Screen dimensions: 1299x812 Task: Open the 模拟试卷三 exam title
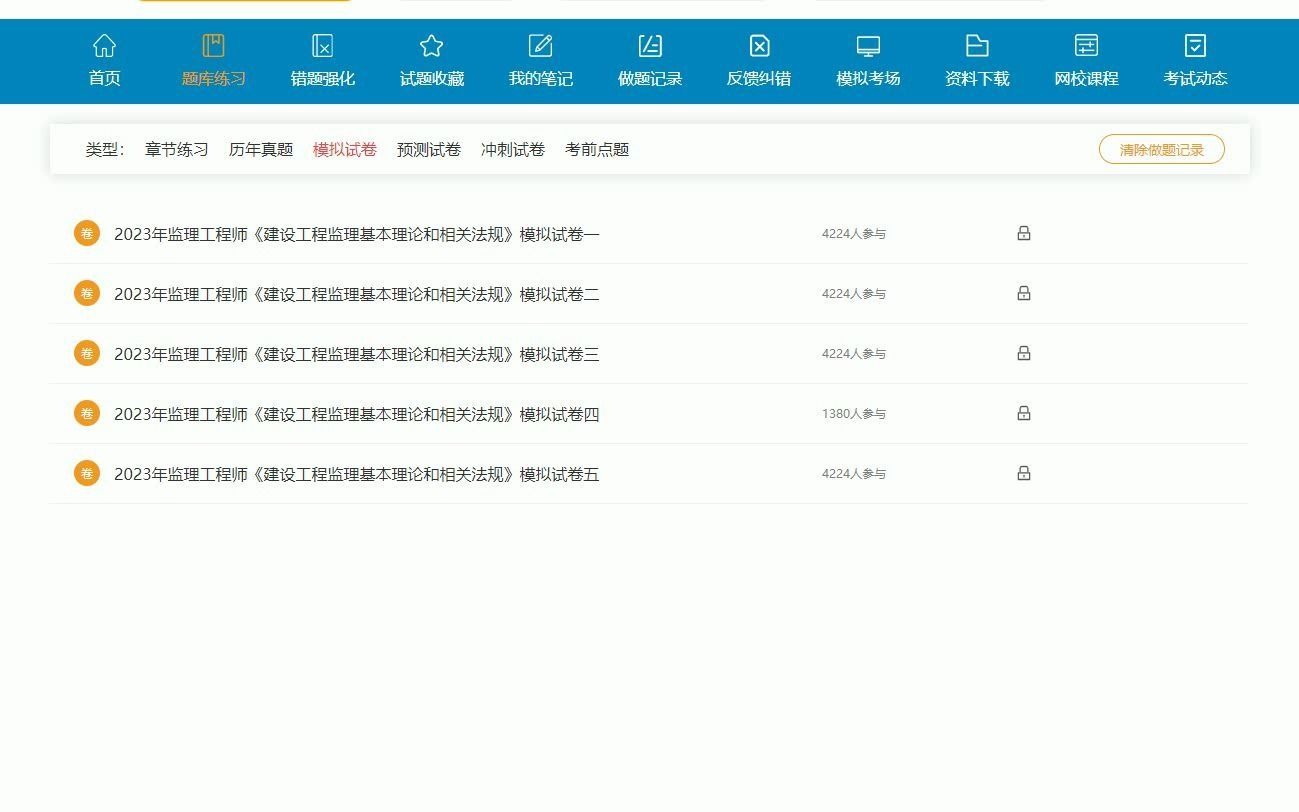pos(357,355)
